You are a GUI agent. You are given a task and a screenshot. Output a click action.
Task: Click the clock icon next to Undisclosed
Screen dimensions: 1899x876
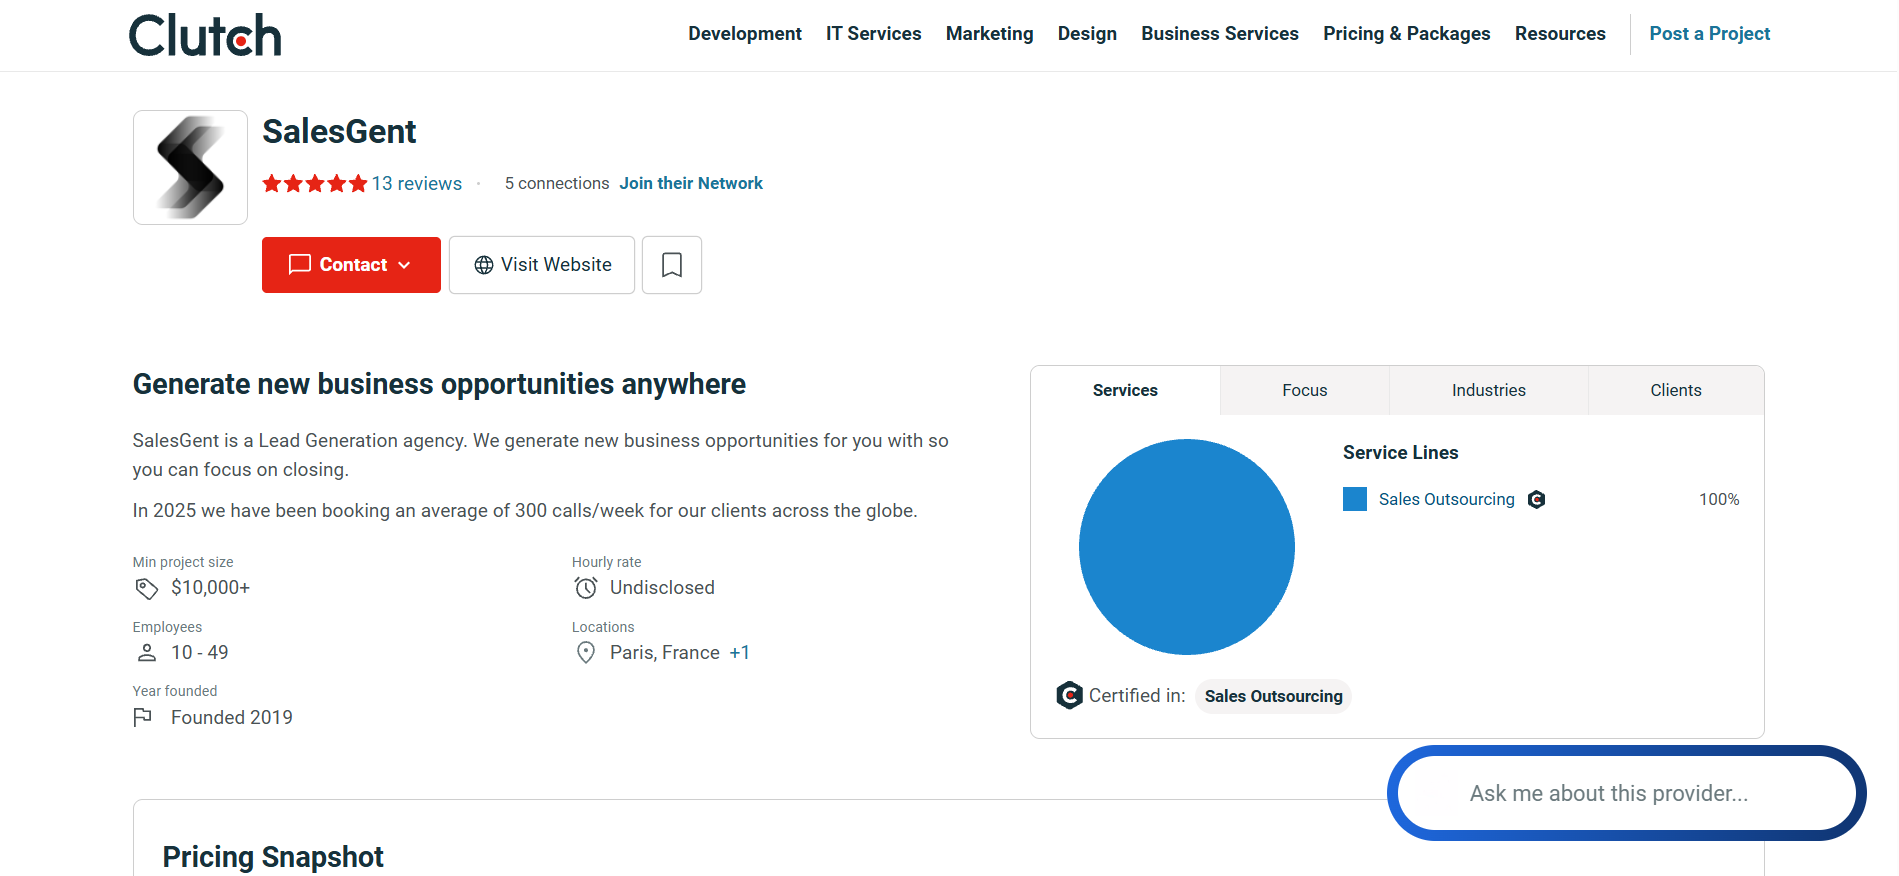tap(586, 588)
